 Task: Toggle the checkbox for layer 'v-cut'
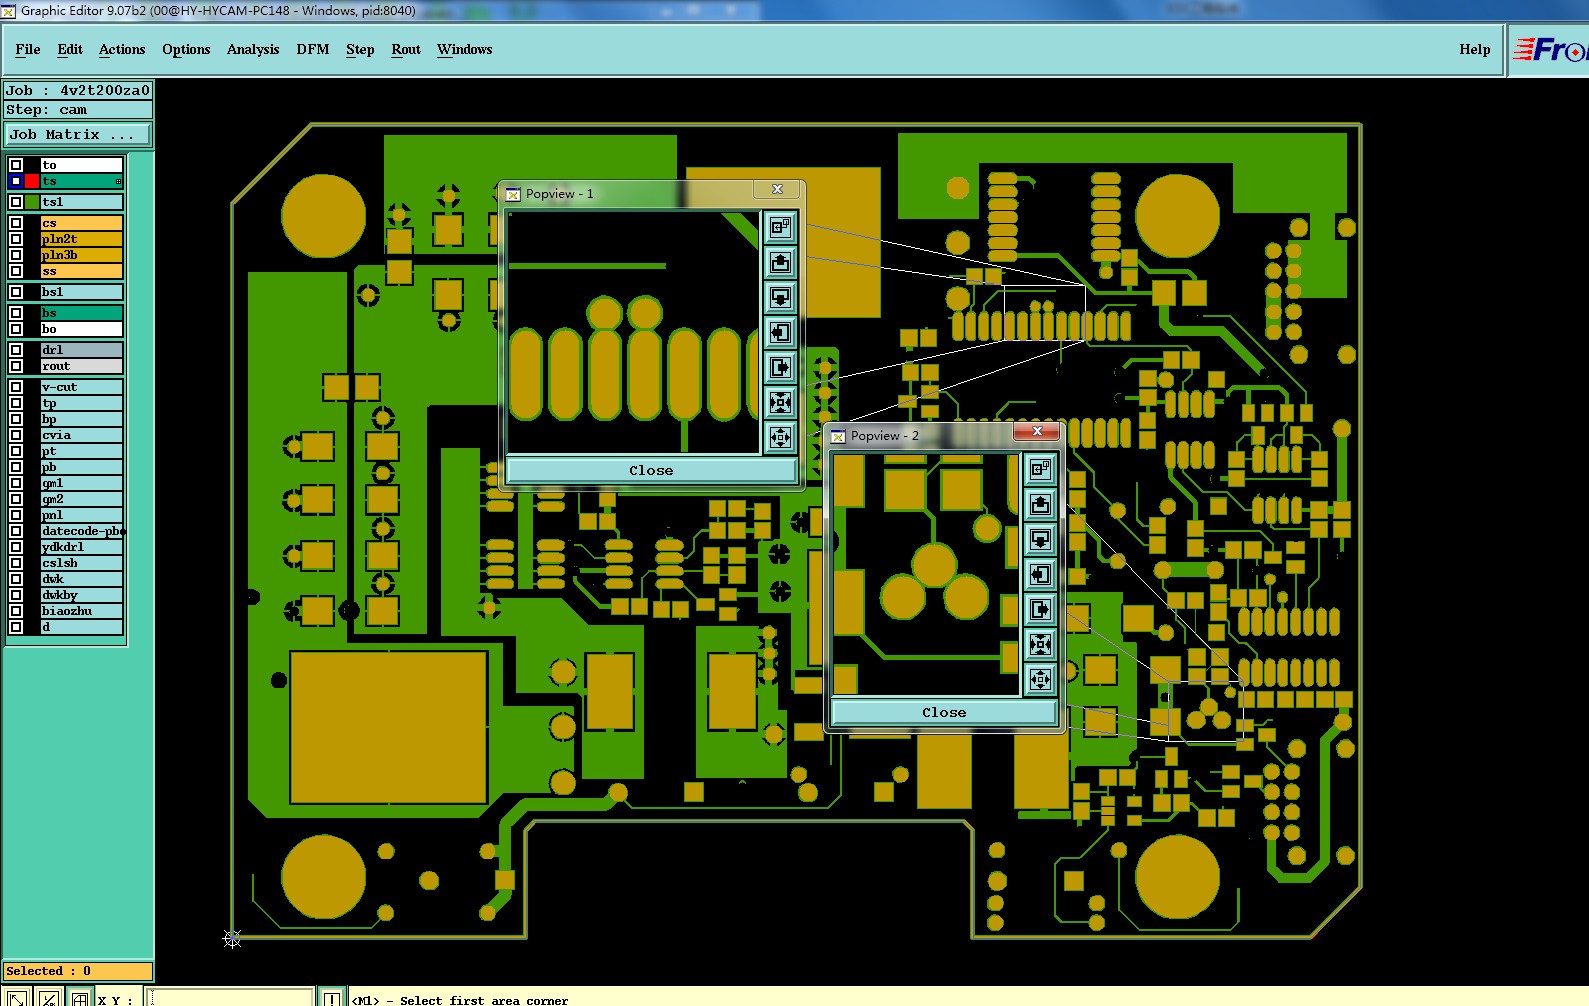pos(16,387)
